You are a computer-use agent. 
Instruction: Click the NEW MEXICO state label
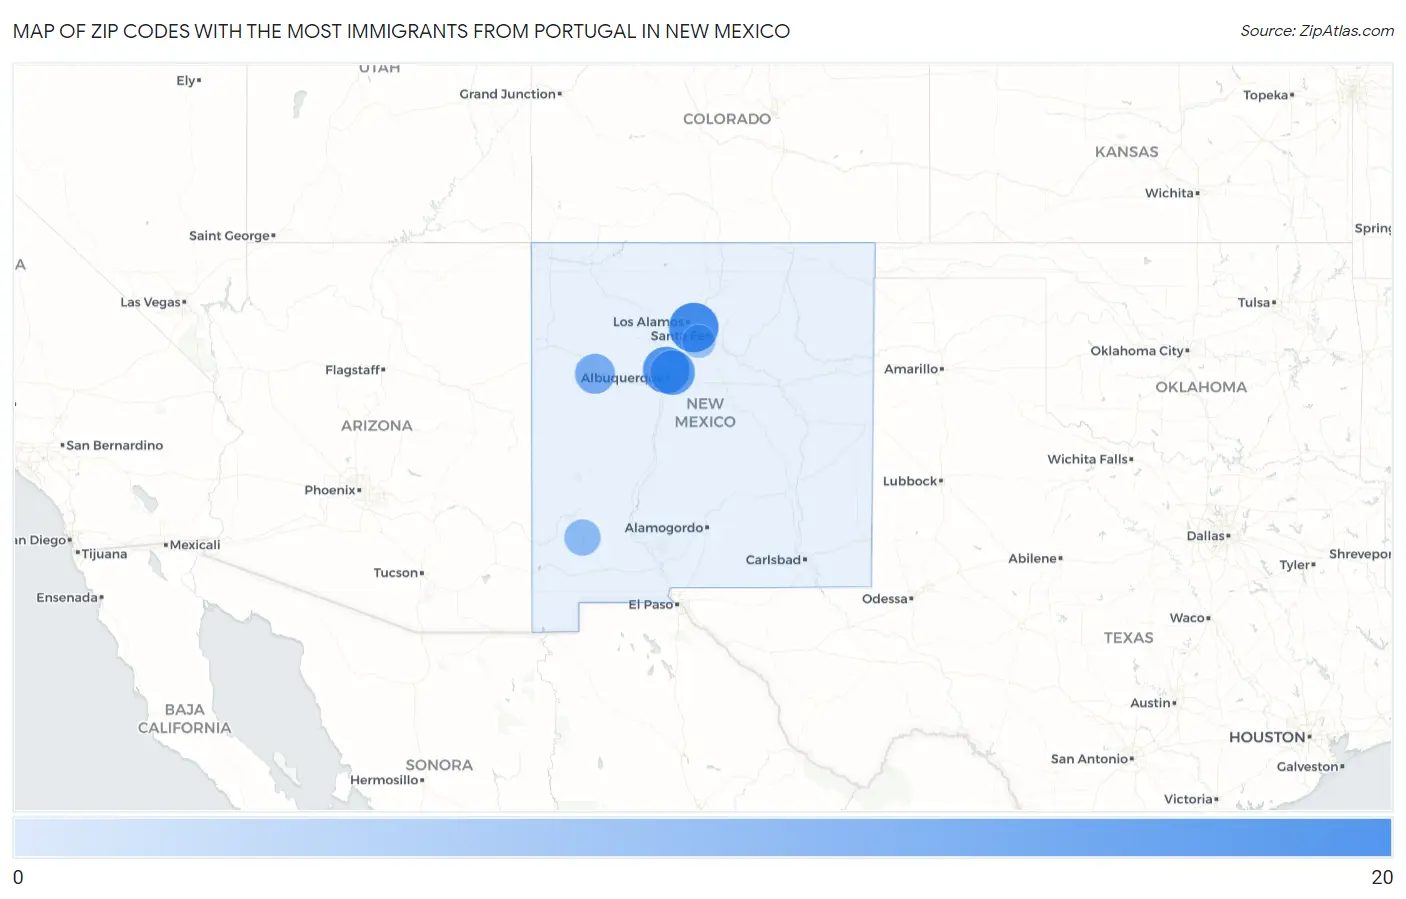pos(705,413)
